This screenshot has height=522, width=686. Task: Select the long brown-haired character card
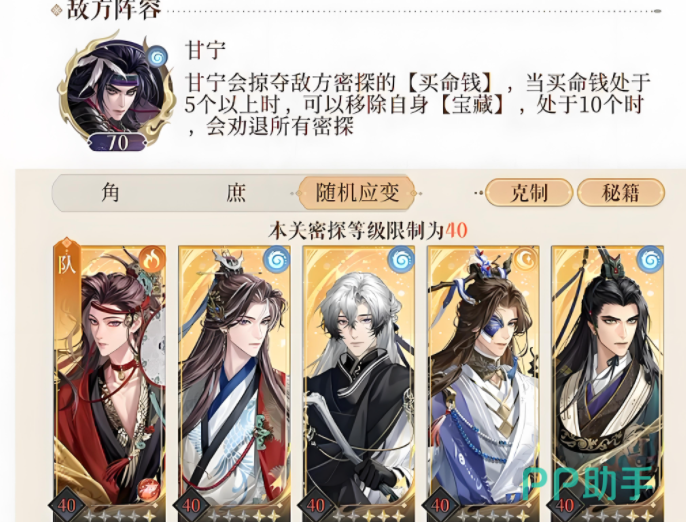(234, 383)
